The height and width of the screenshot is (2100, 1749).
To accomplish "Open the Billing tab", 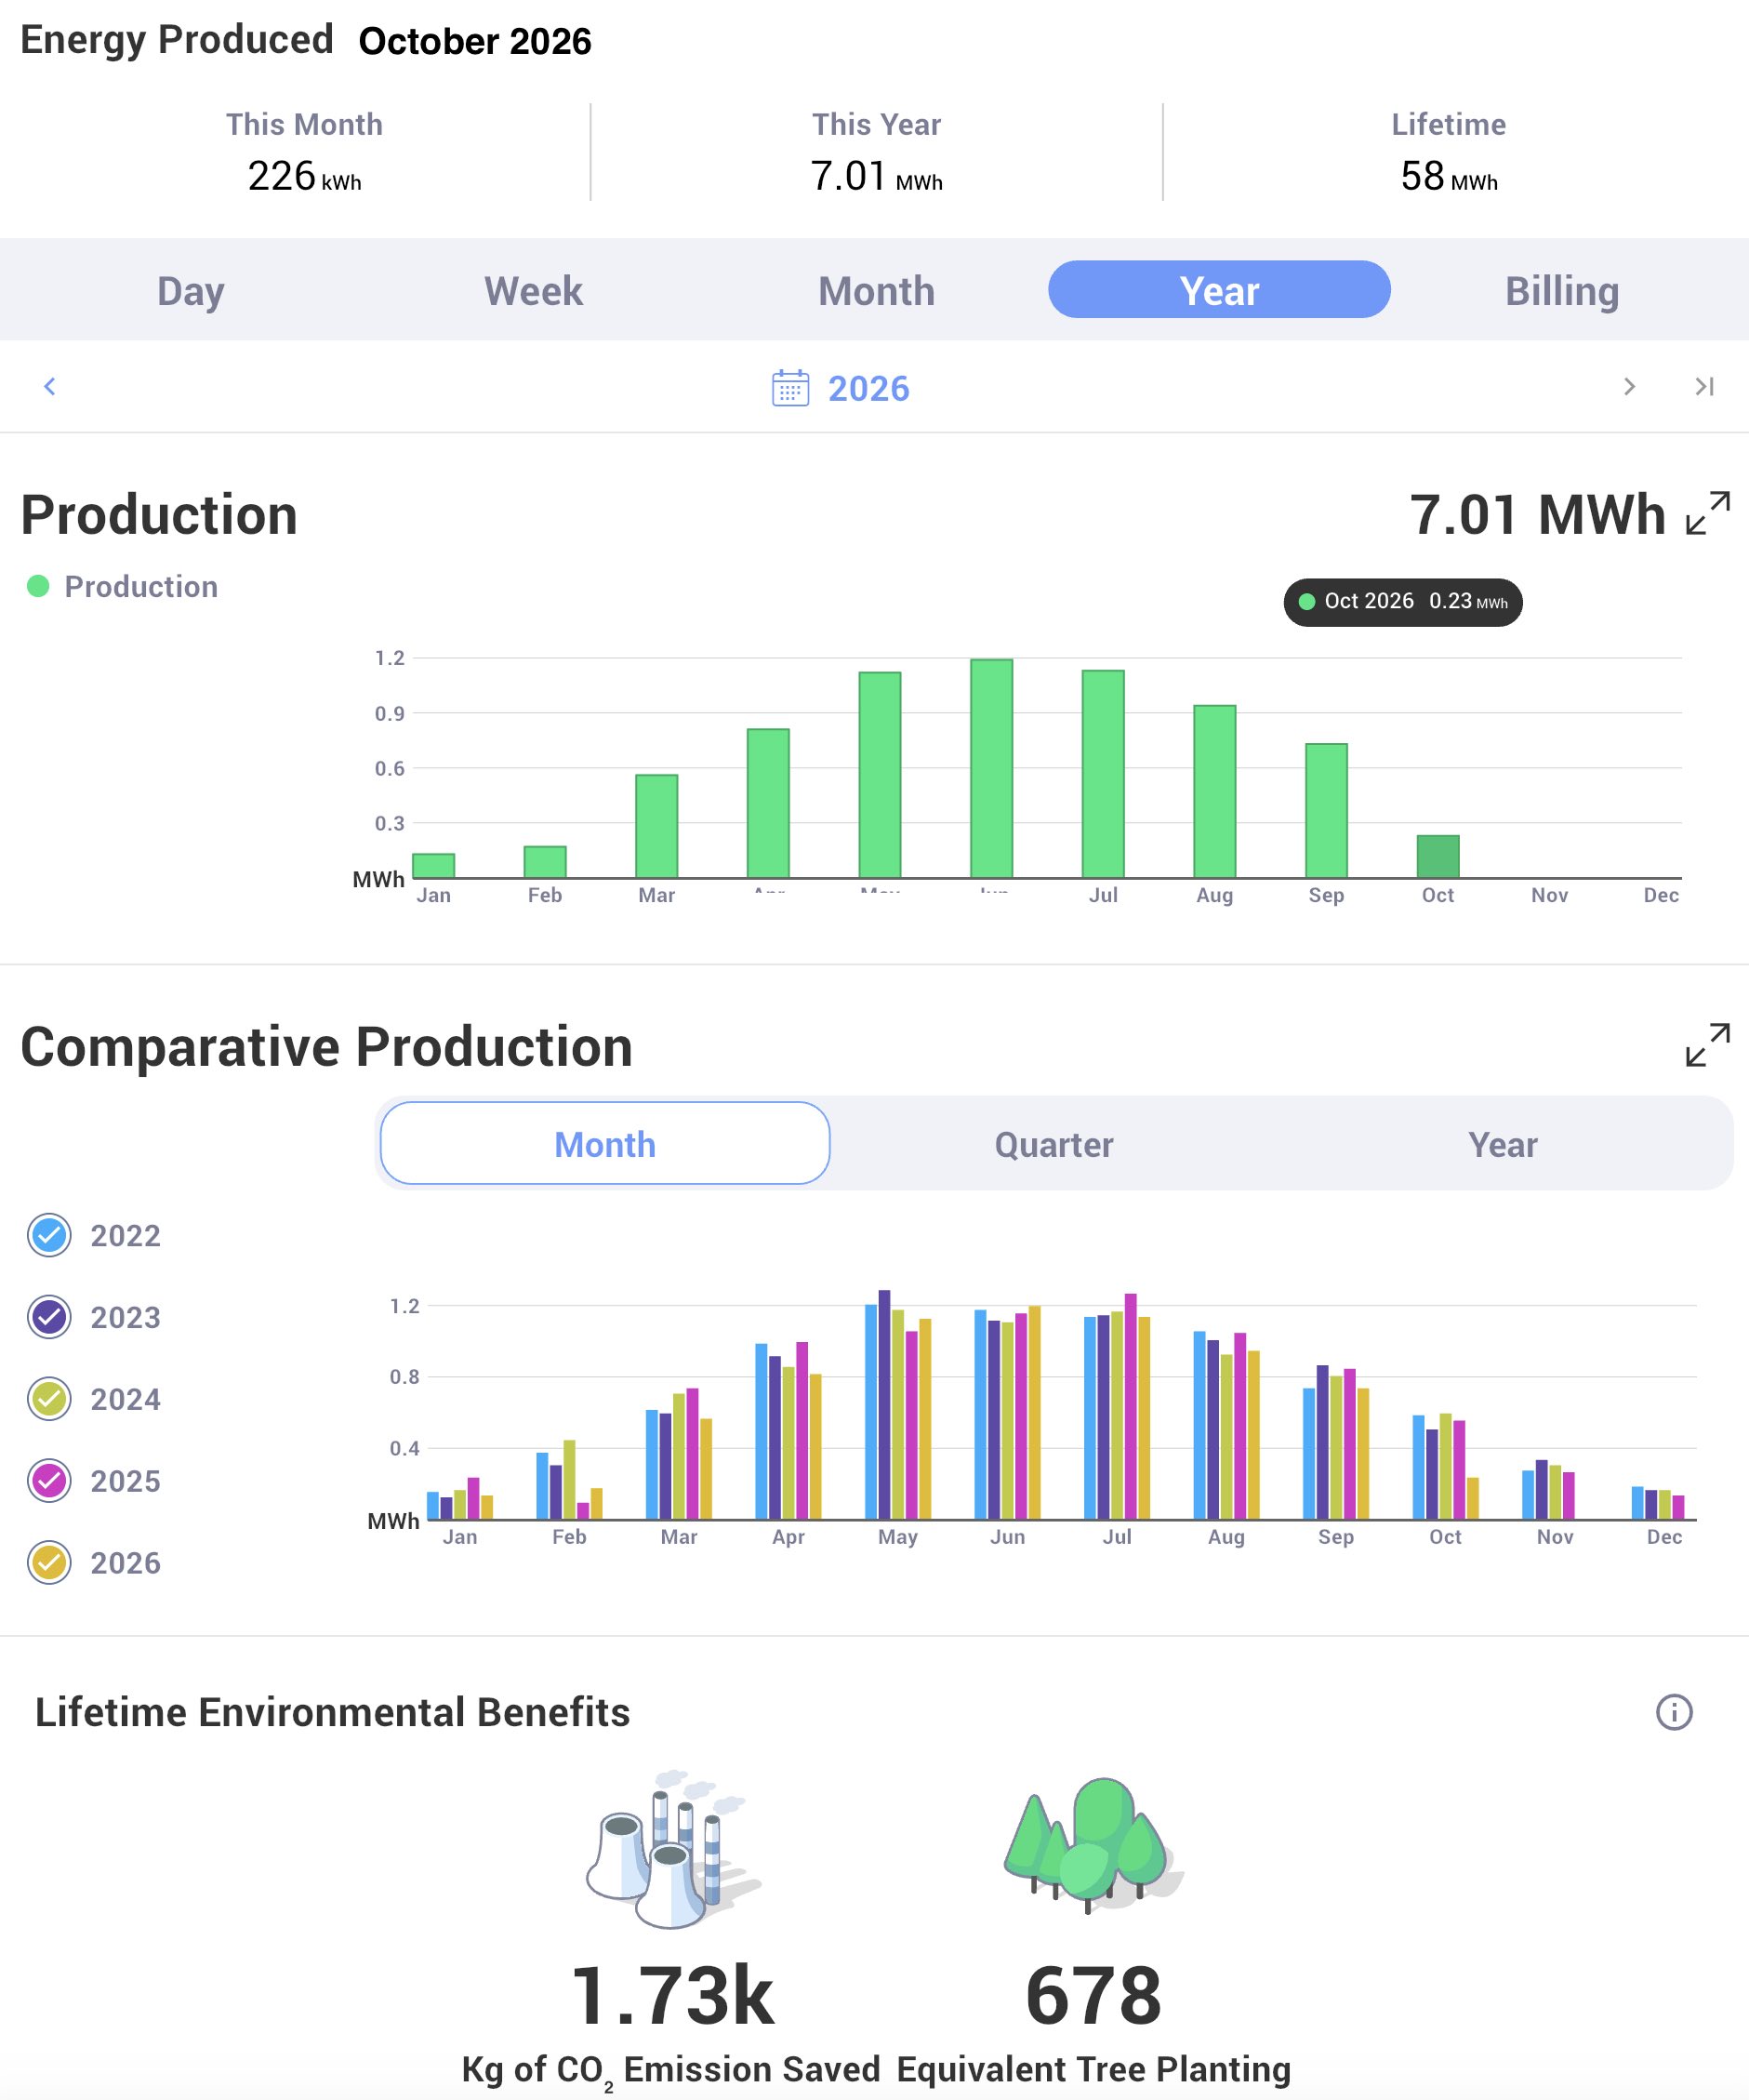I will tap(1562, 291).
